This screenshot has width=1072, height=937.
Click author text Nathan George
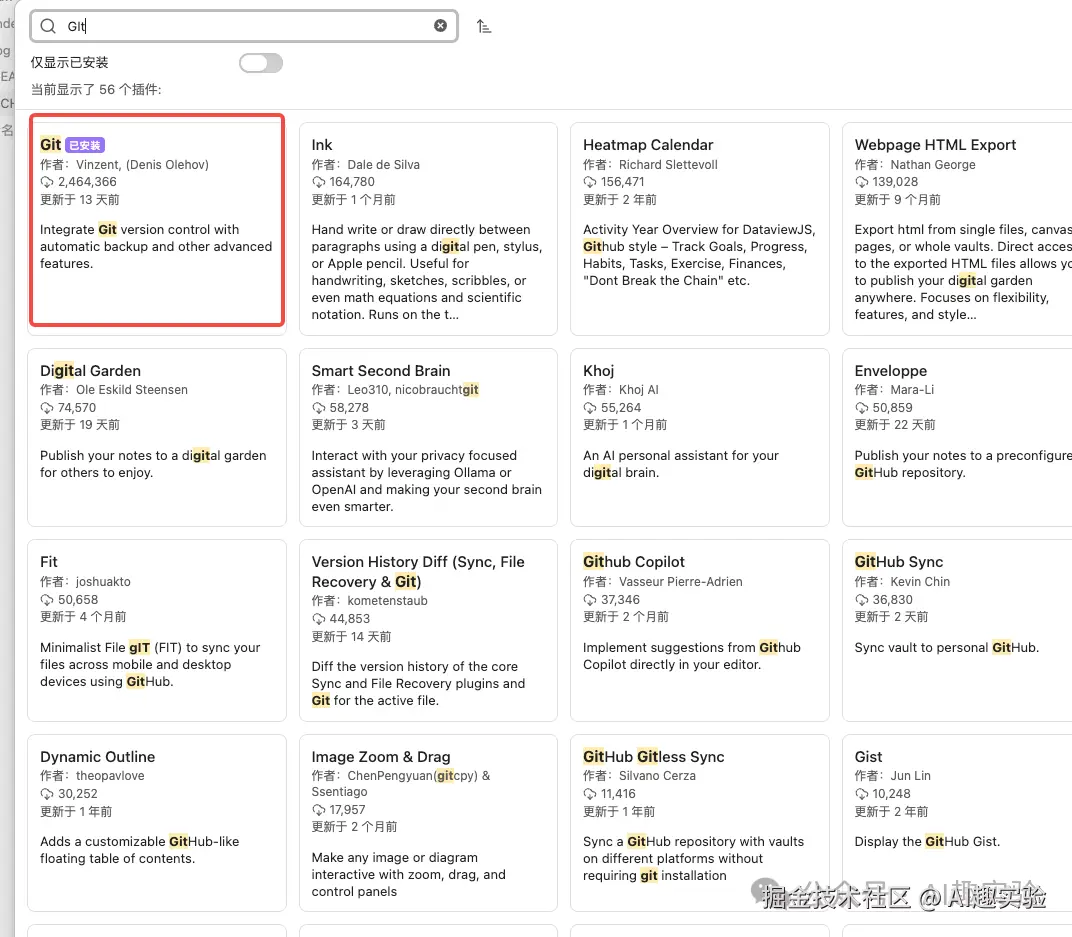coord(933,165)
